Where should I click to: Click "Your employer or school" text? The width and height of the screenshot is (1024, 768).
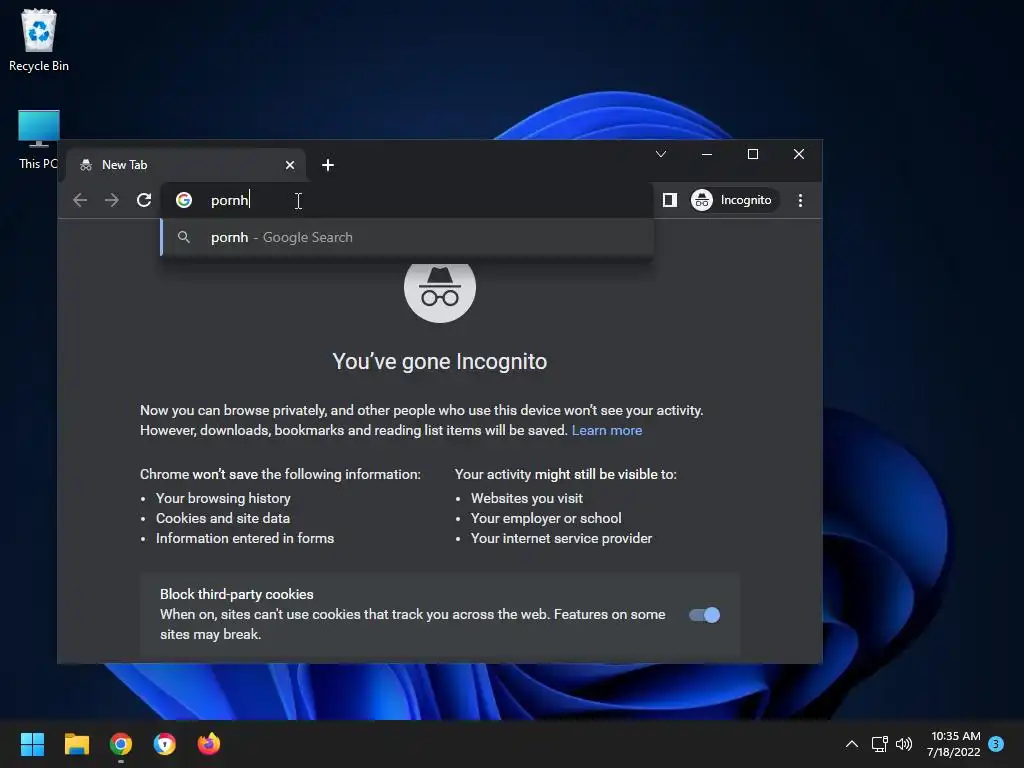(x=546, y=519)
